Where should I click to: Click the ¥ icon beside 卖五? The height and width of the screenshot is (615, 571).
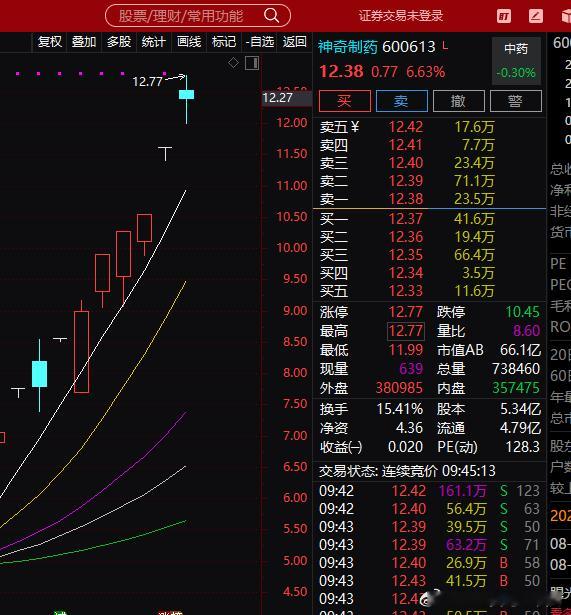[x=355, y=127]
